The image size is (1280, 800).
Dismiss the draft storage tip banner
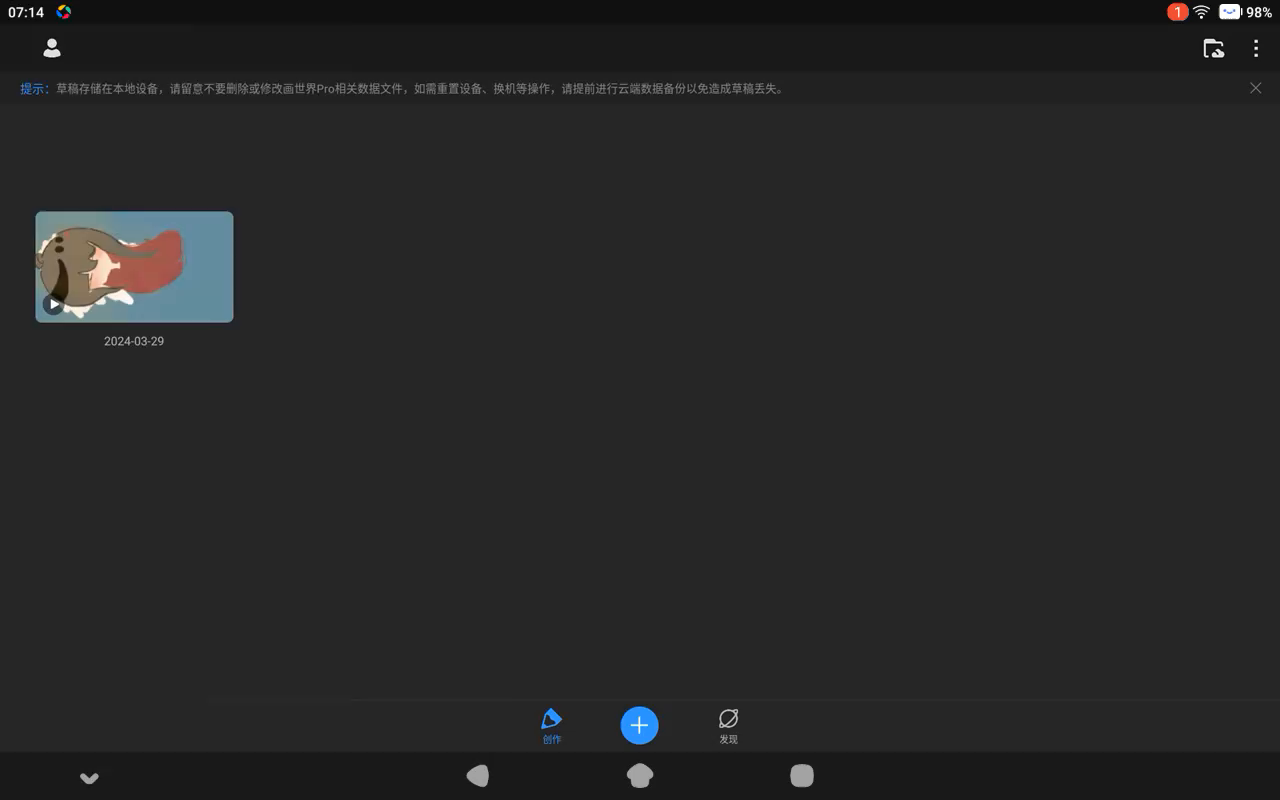[1255, 88]
